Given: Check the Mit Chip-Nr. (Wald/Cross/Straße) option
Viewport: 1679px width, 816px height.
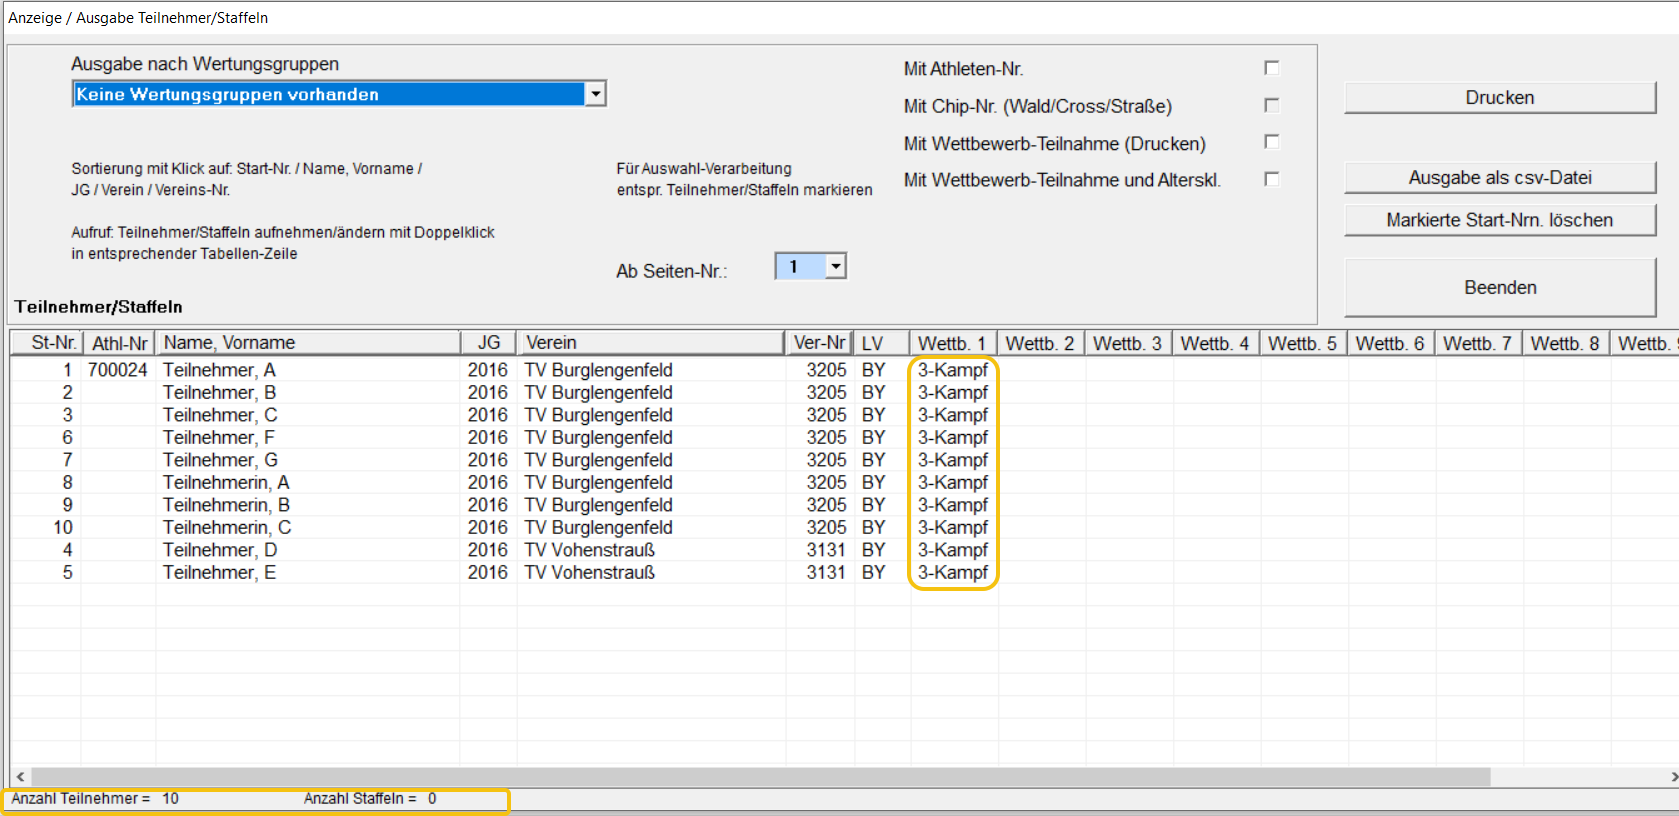Looking at the screenshot, I should (1271, 105).
